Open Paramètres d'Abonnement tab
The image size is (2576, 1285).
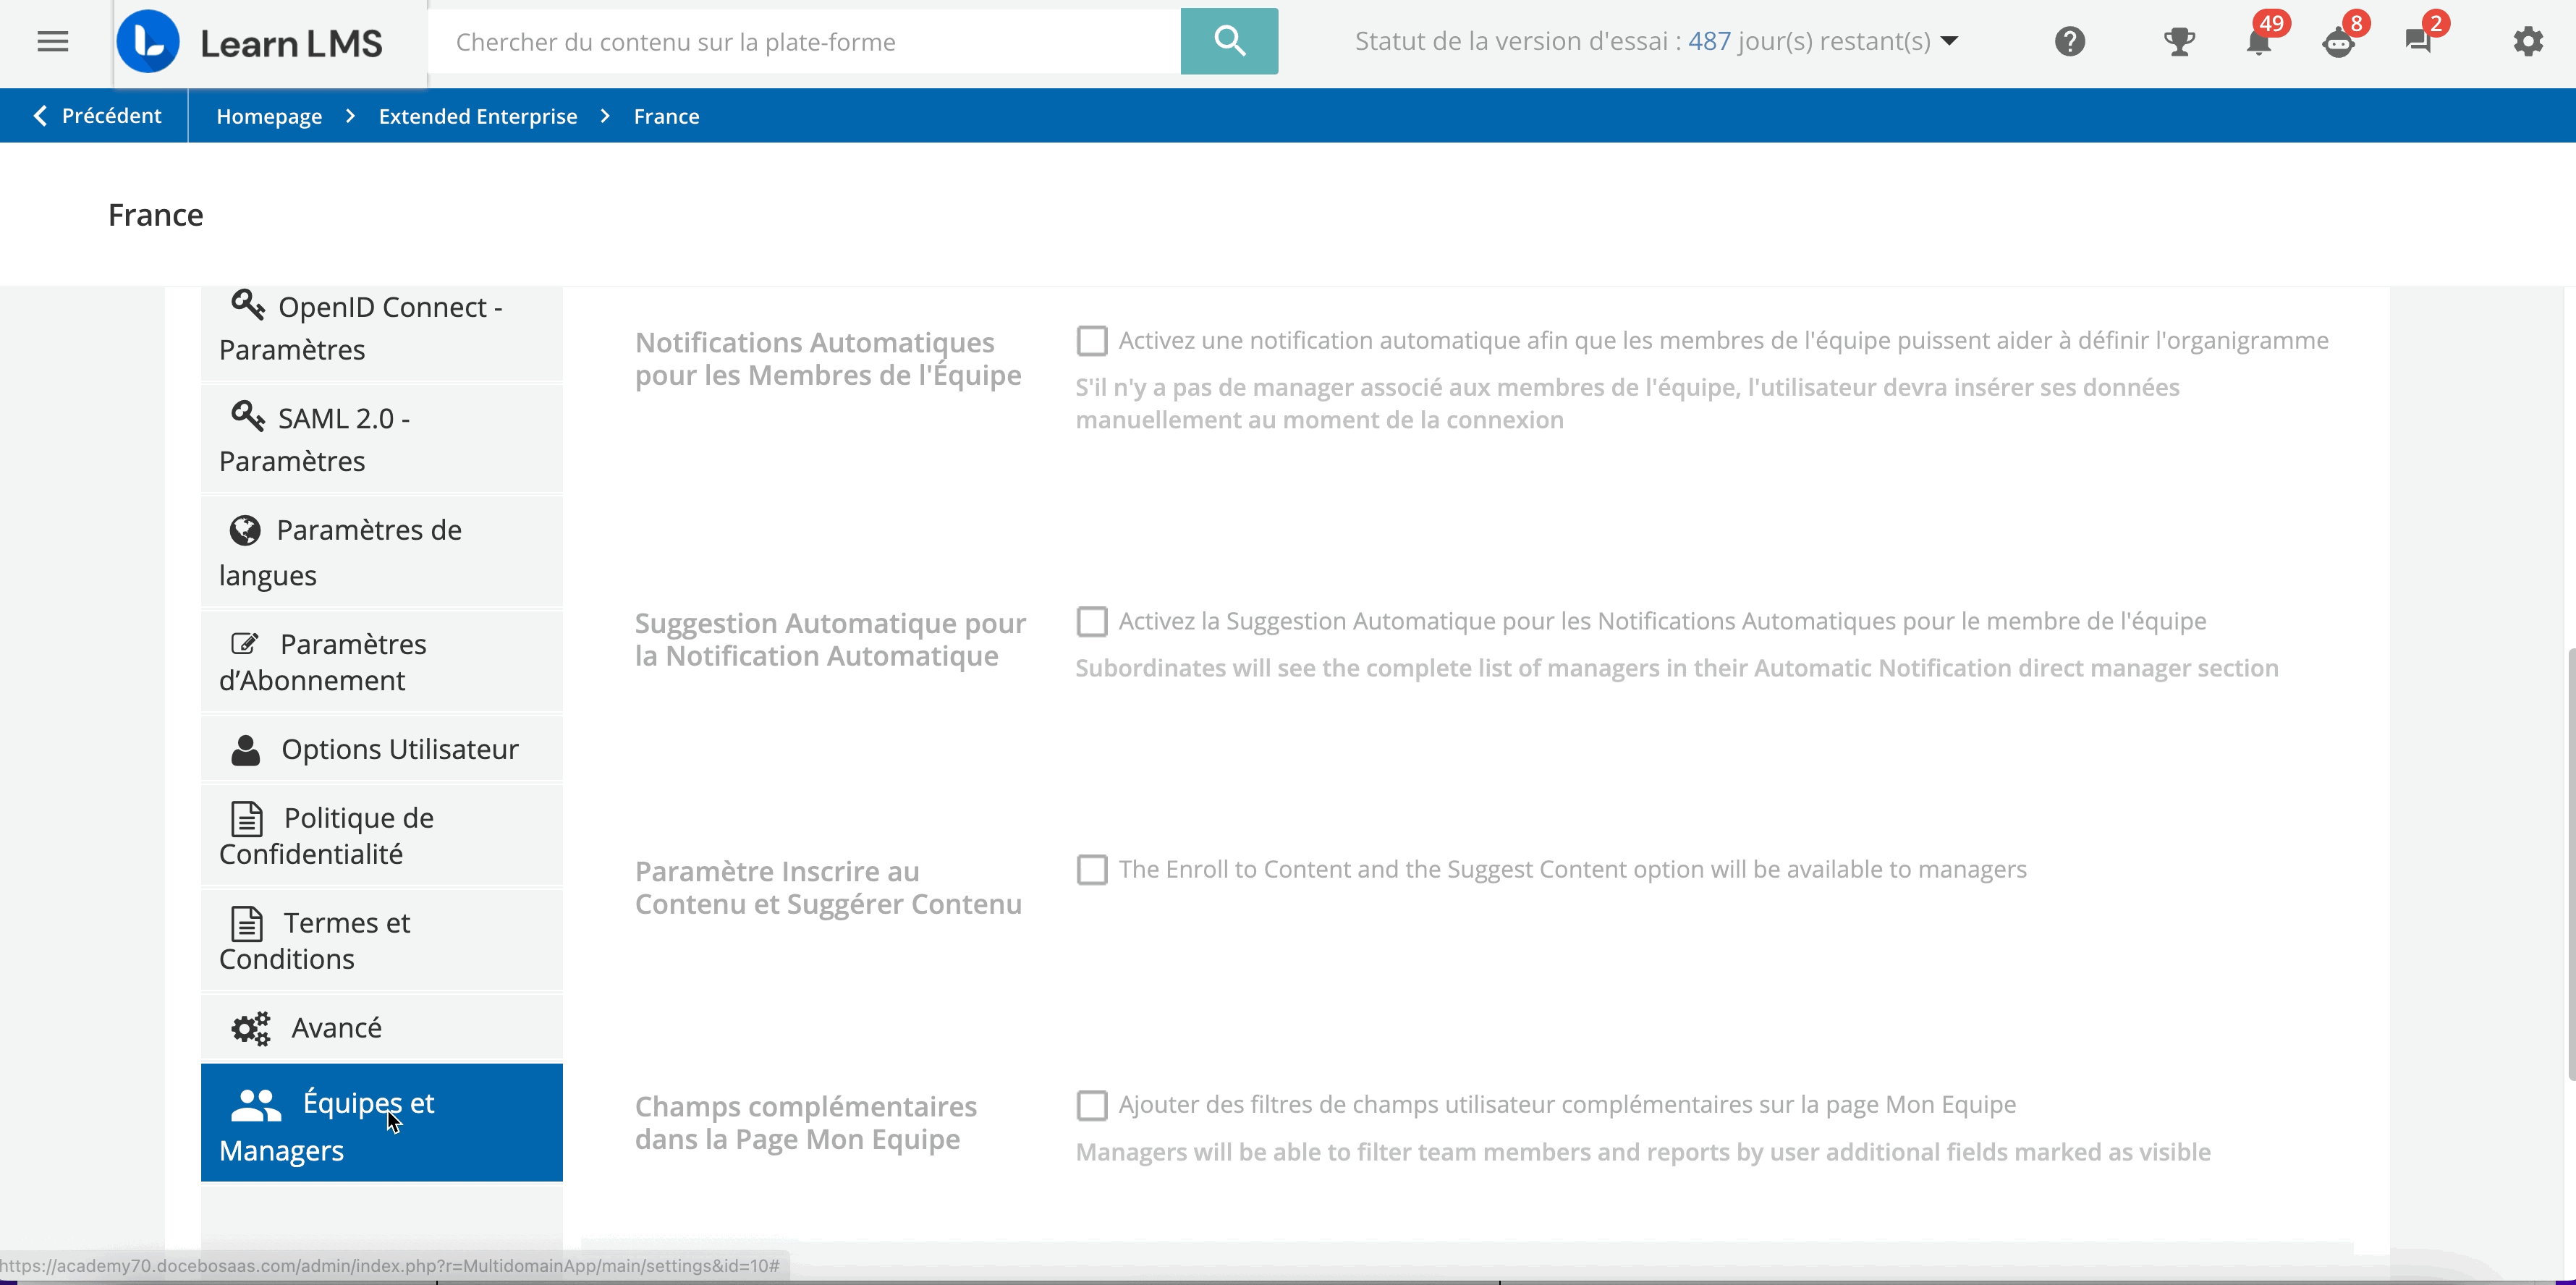382,661
